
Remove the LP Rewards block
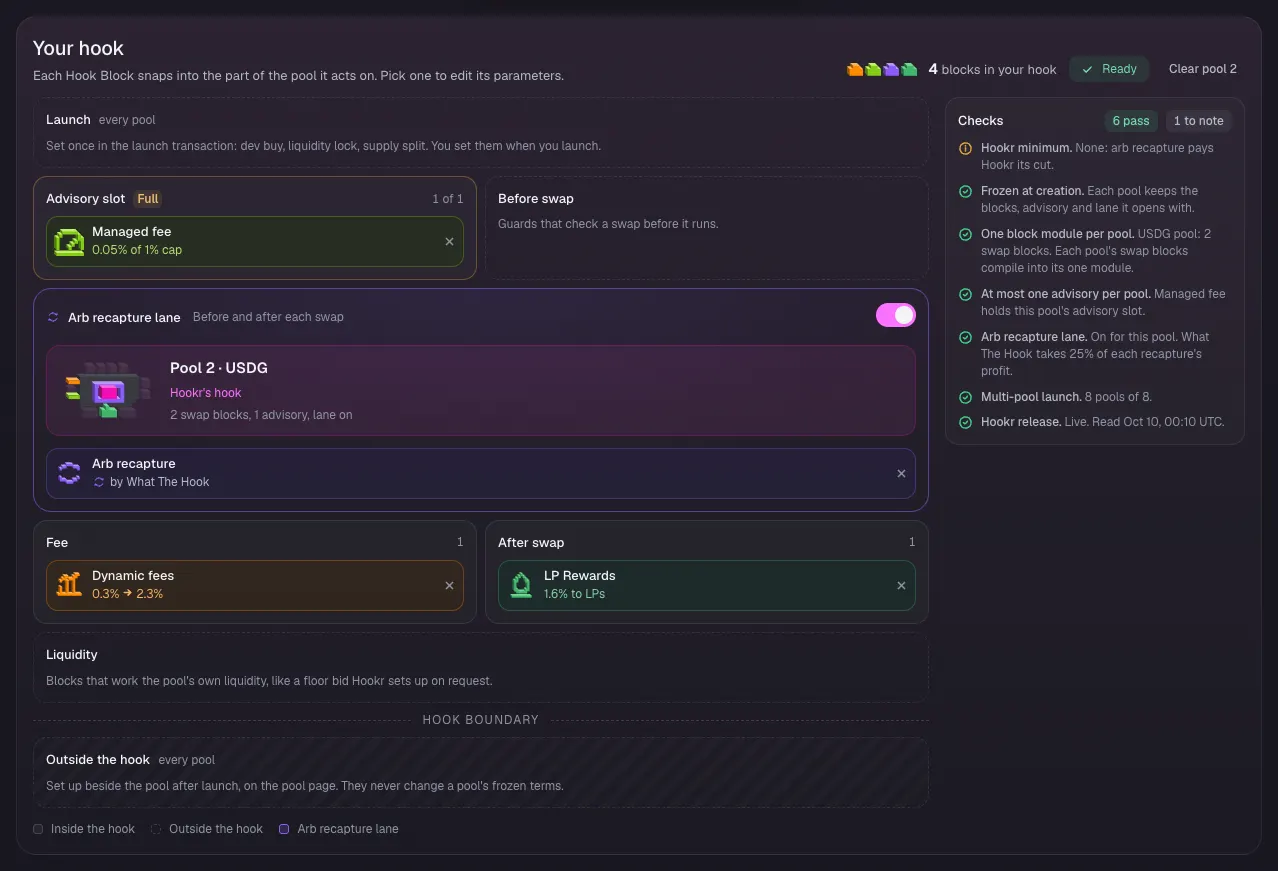coord(901,586)
